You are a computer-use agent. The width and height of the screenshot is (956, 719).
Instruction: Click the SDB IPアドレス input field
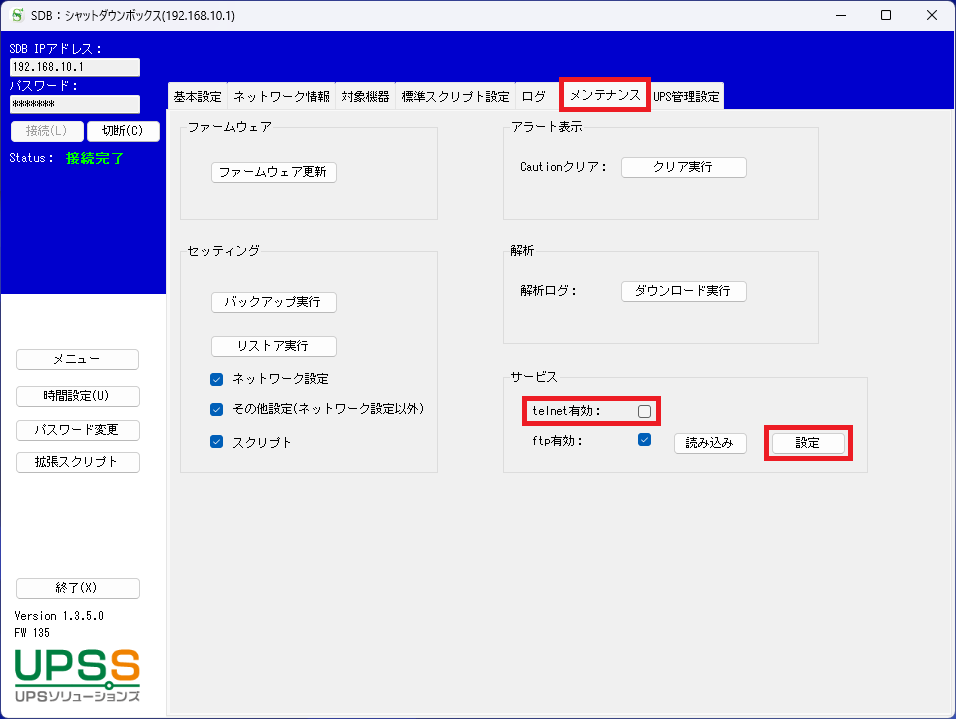pos(75,67)
